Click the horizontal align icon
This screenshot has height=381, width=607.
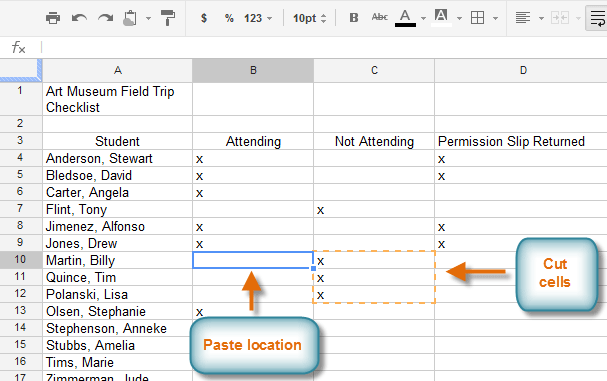523,18
